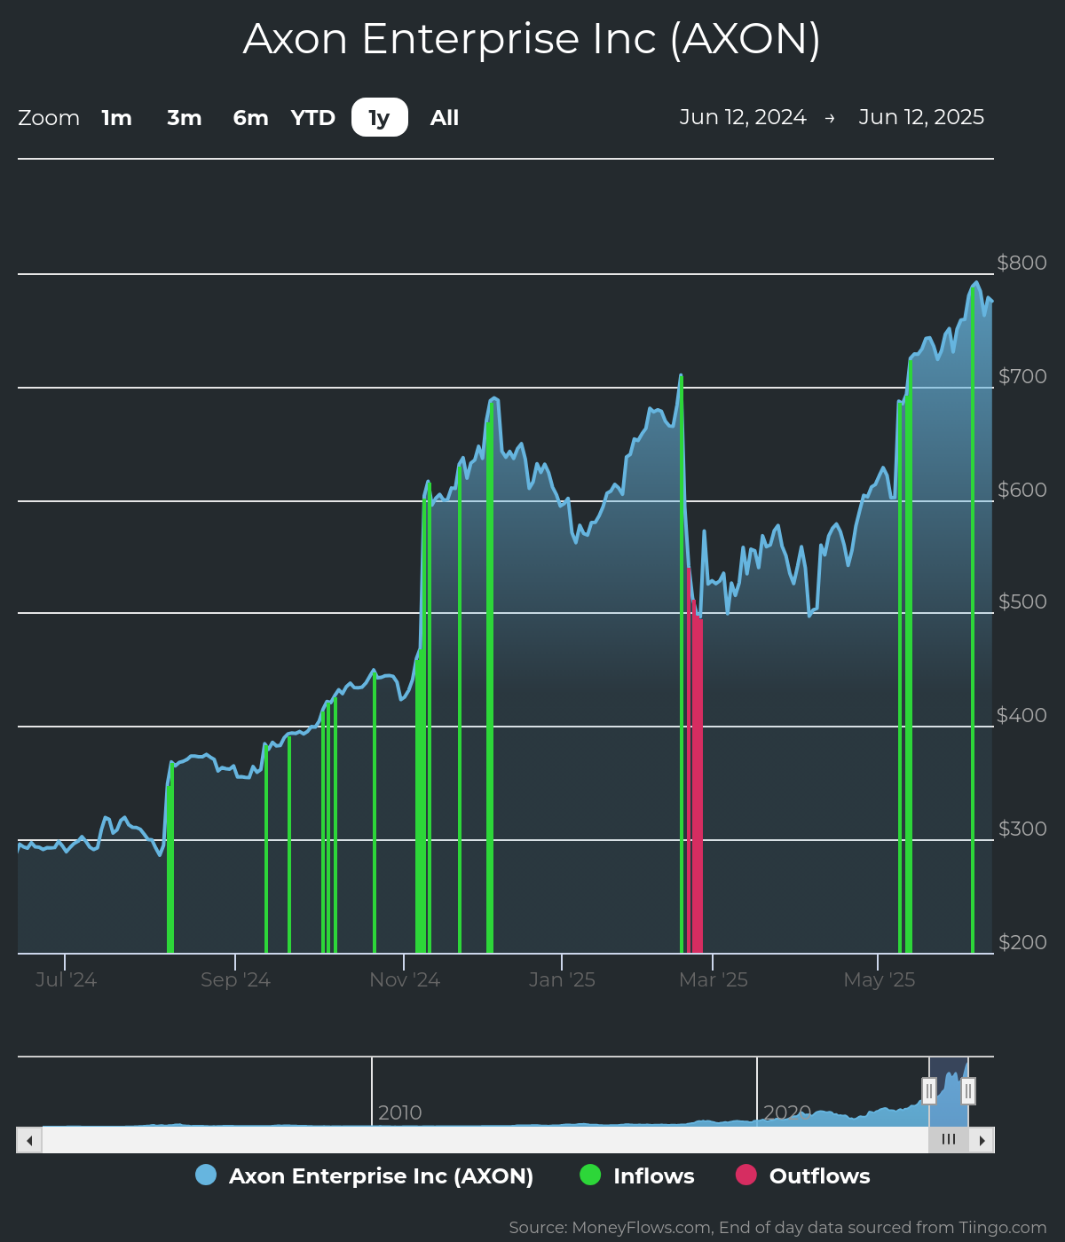This screenshot has height=1242, width=1065.
Task: Click the Jan '25 x-axis label
Action: (562, 979)
